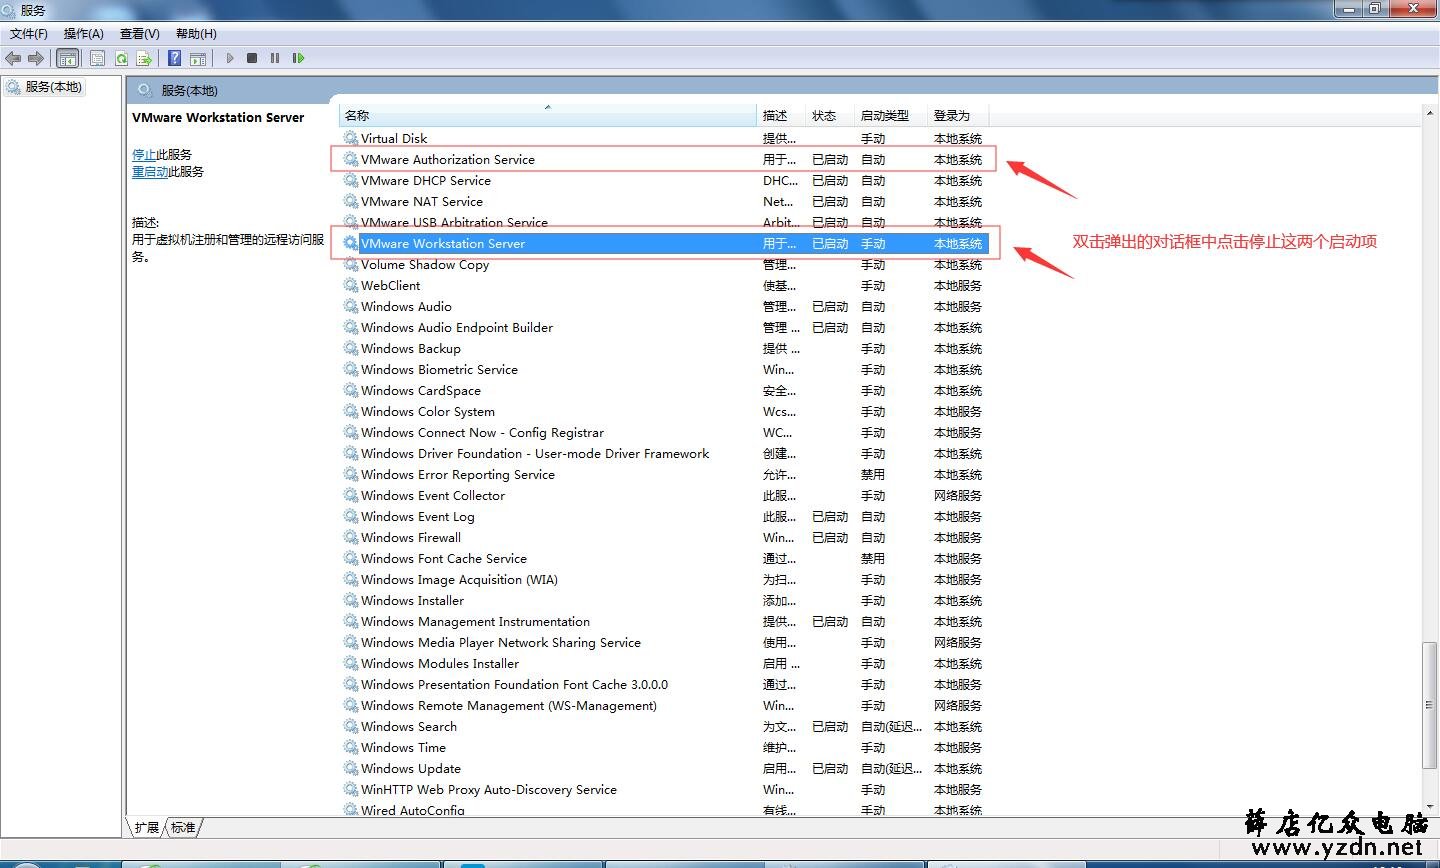Switch to the 扩展 tab

146,827
